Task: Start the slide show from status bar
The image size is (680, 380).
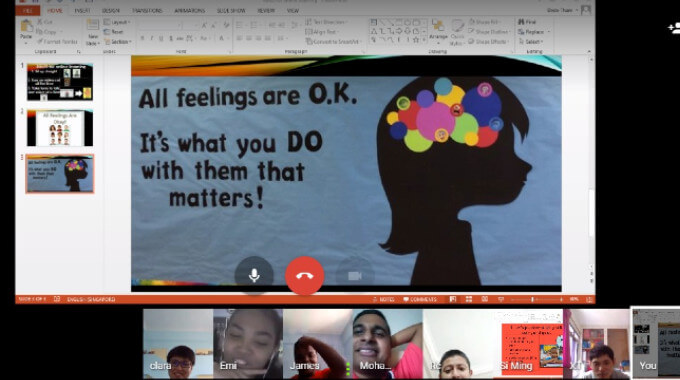Action: [501, 299]
